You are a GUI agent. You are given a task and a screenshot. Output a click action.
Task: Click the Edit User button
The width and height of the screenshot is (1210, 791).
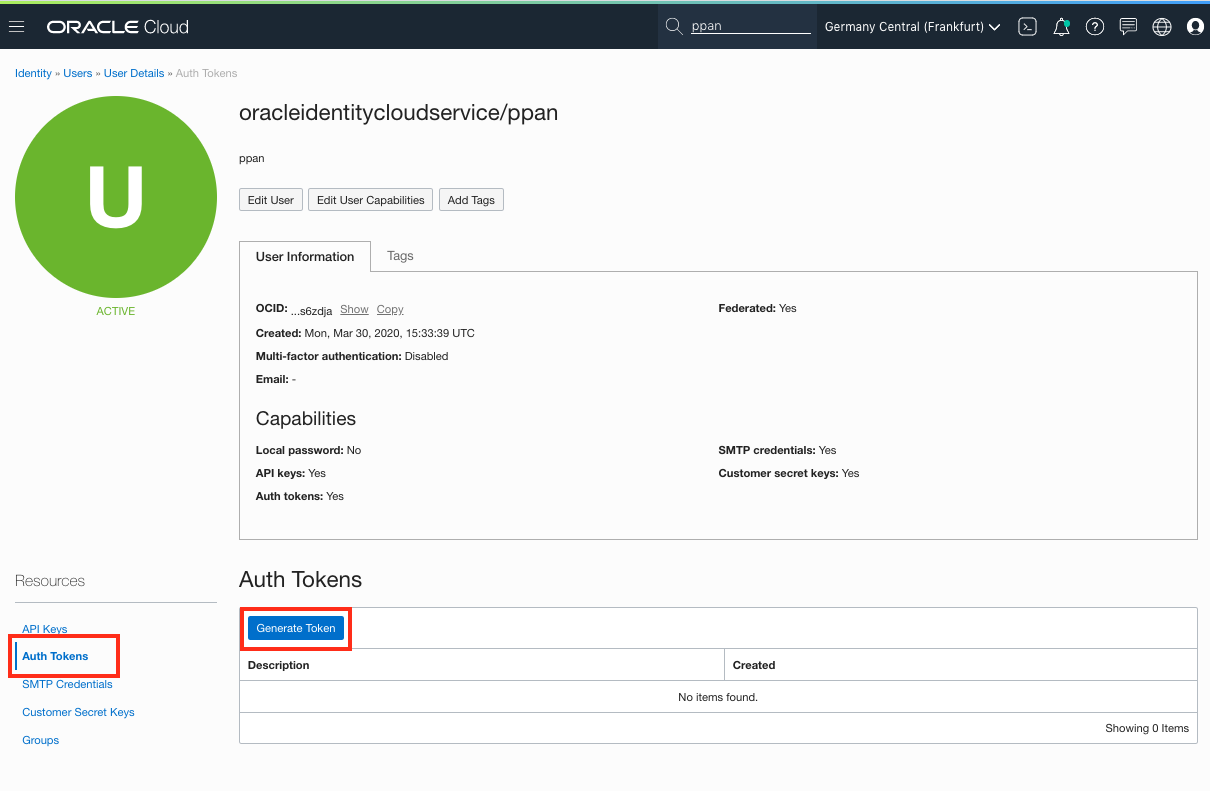pyautogui.click(x=271, y=200)
